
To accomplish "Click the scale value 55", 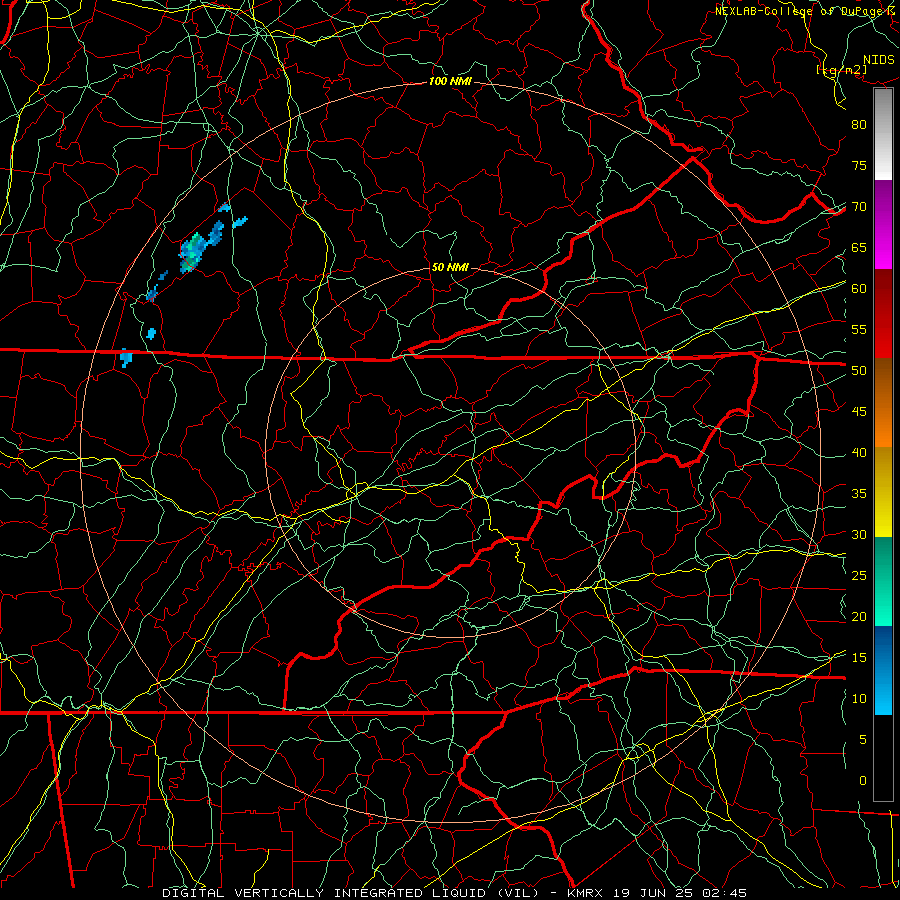I will [x=859, y=329].
